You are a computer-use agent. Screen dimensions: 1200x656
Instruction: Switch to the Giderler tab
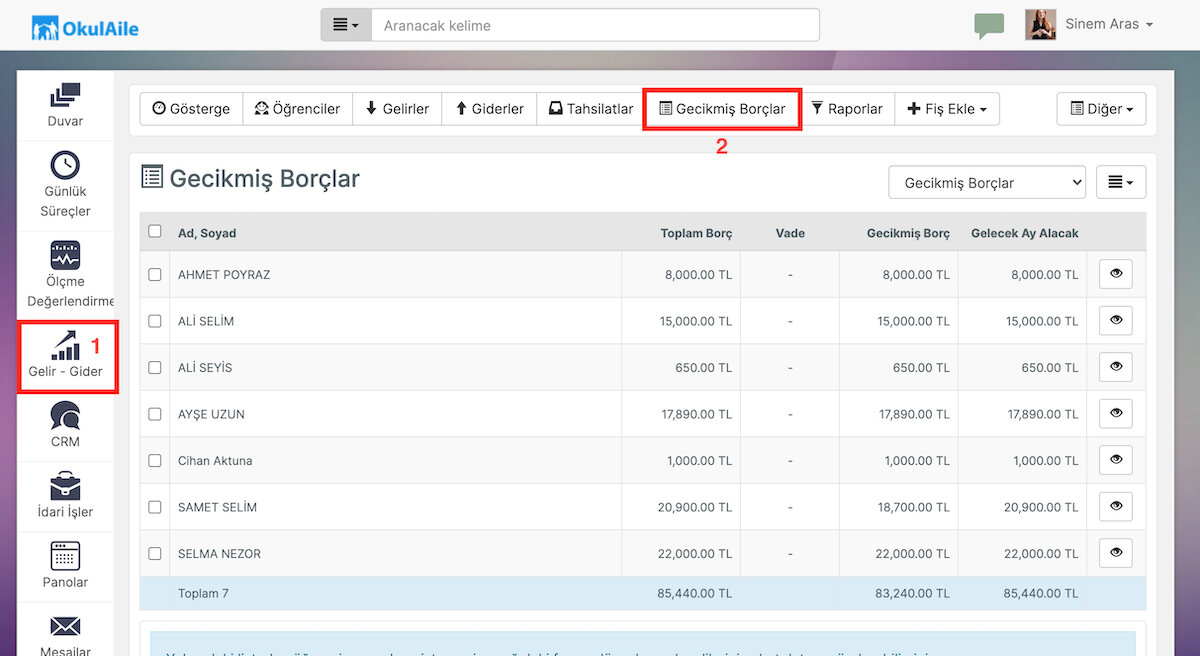click(x=489, y=109)
